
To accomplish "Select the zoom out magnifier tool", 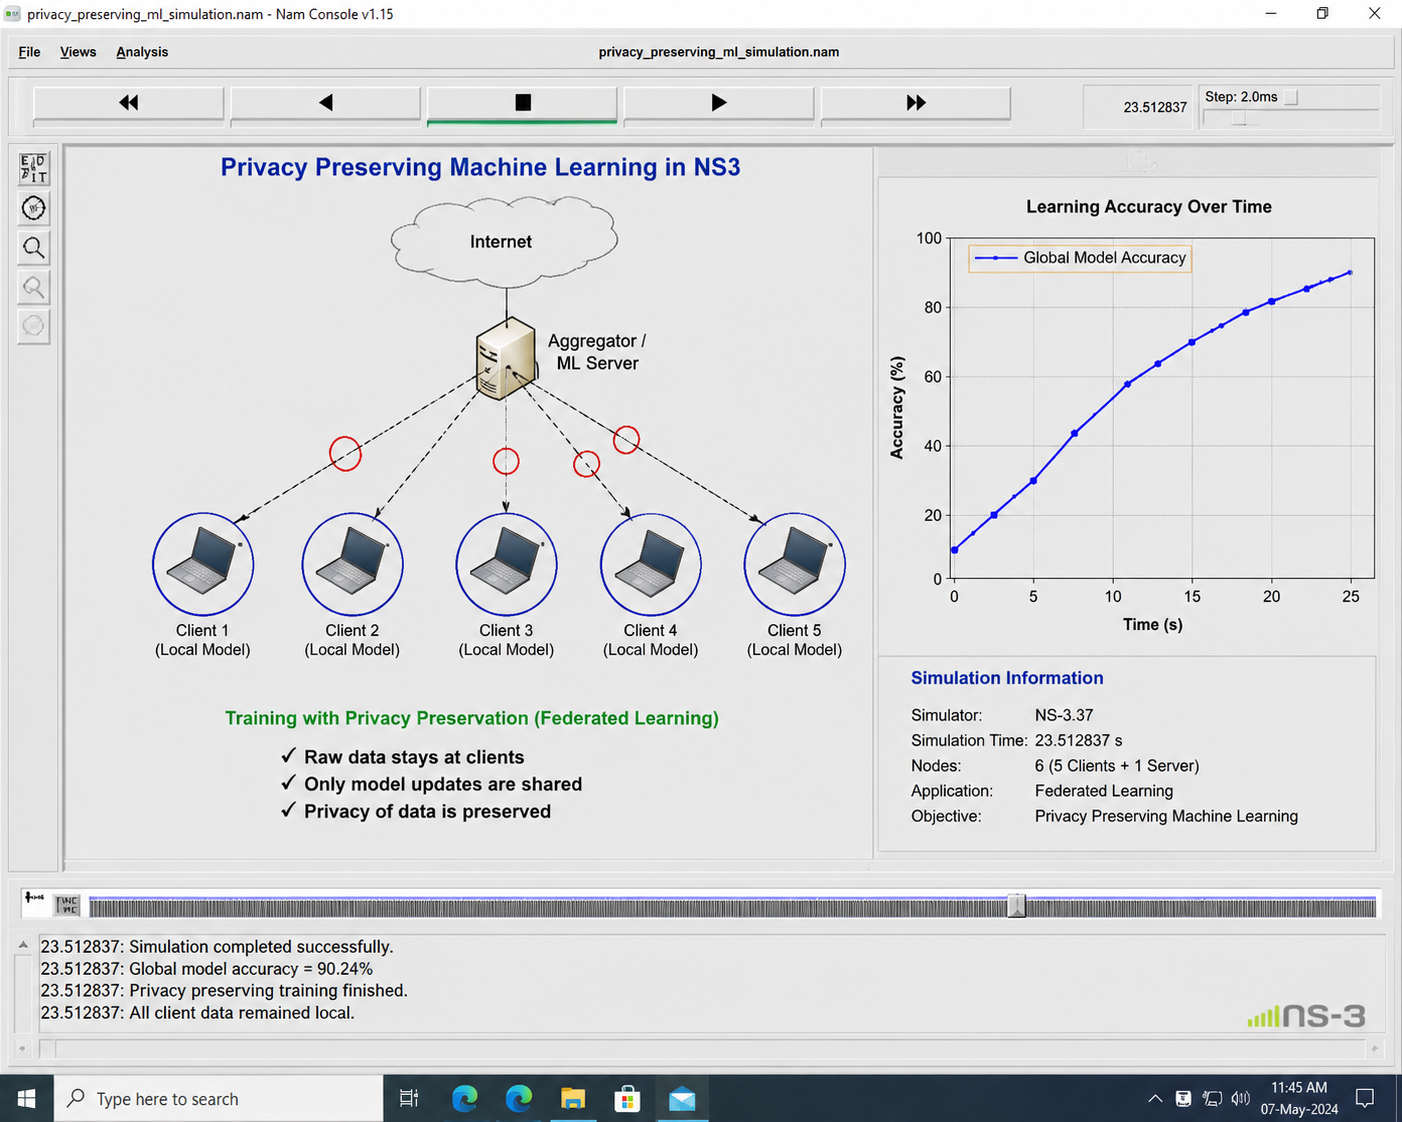I will click(34, 287).
